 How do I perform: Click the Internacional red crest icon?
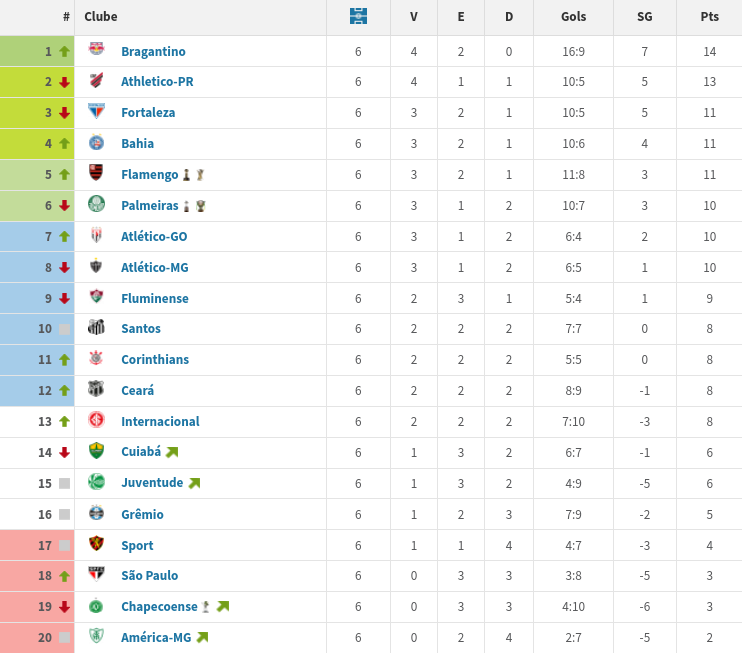pyautogui.click(x=97, y=420)
